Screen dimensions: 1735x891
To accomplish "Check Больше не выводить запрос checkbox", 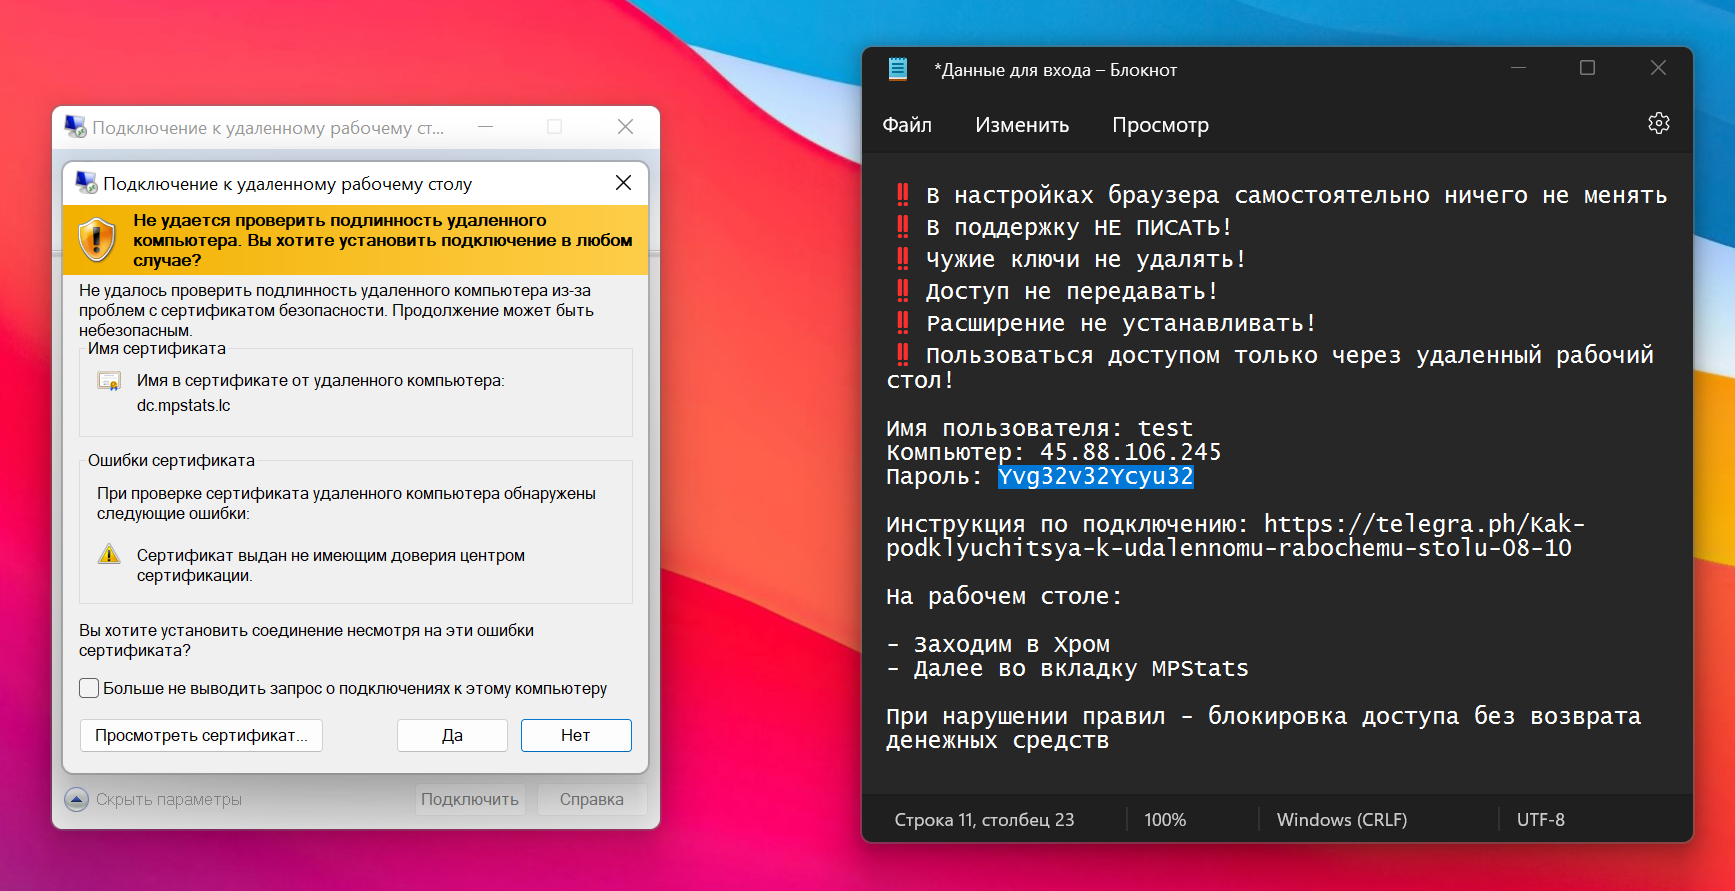I will point(89,688).
